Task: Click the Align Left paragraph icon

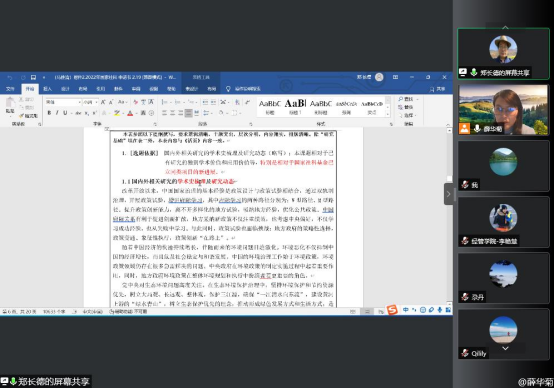Action: pos(164,113)
